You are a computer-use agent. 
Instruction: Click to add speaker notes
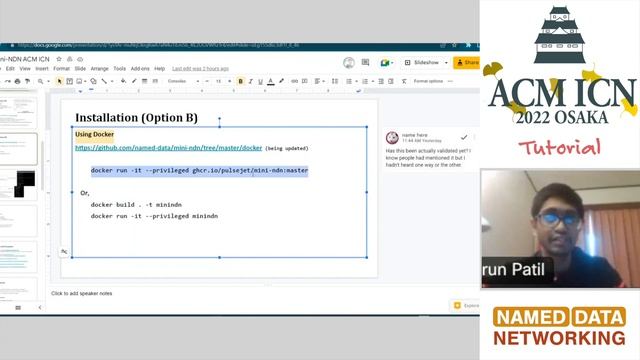pyautogui.click(x=82, y=293)
